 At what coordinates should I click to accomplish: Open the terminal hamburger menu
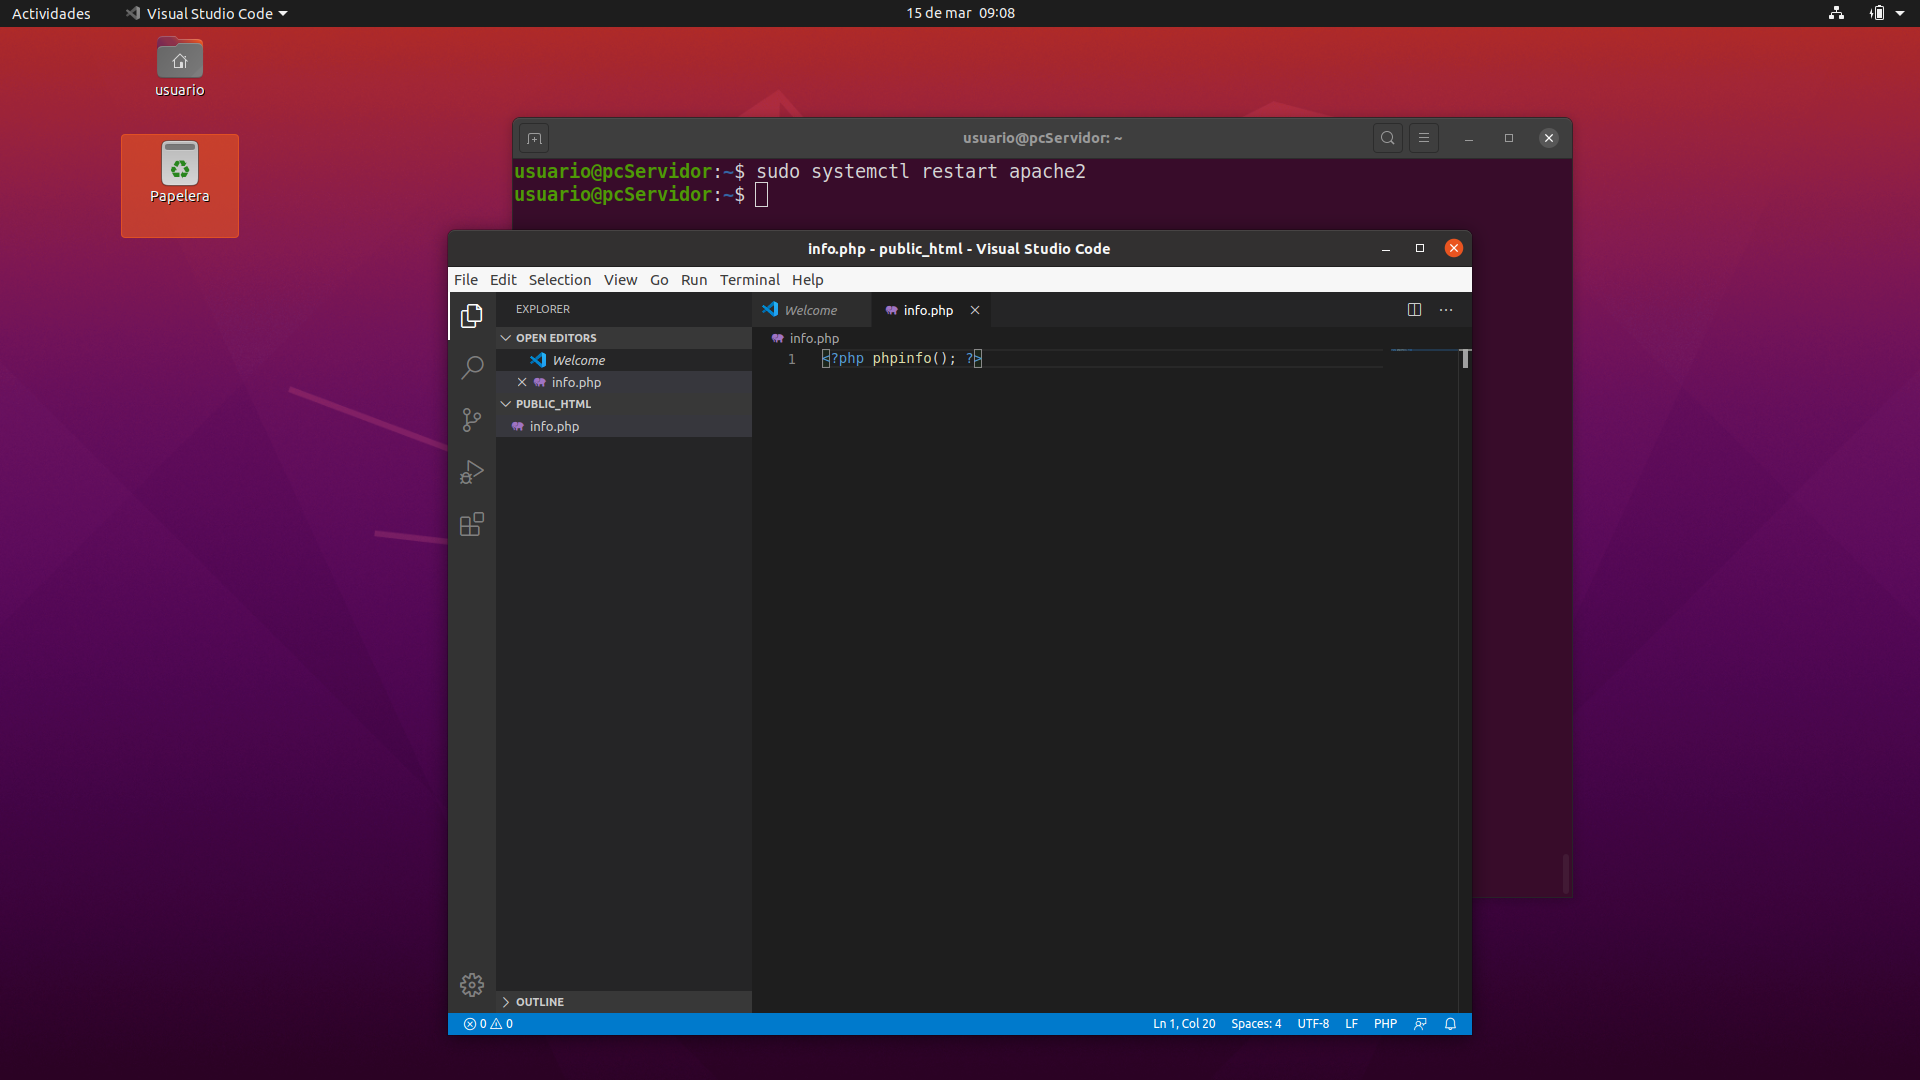[1424, 138]
